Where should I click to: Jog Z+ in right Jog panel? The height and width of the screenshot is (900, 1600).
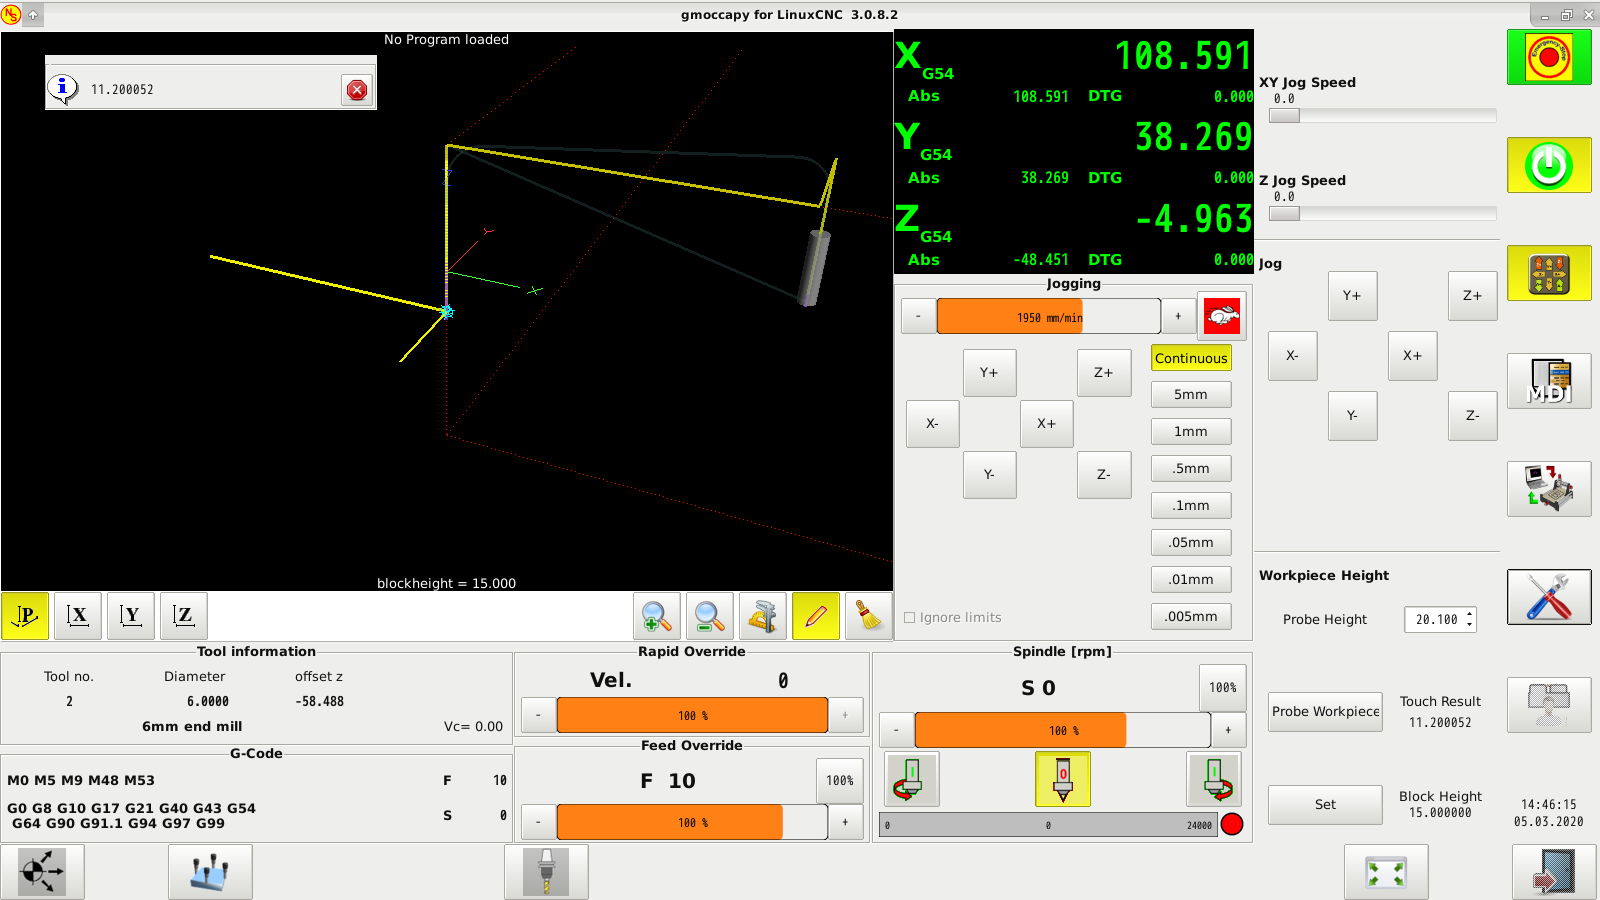tap(1473, 296)
